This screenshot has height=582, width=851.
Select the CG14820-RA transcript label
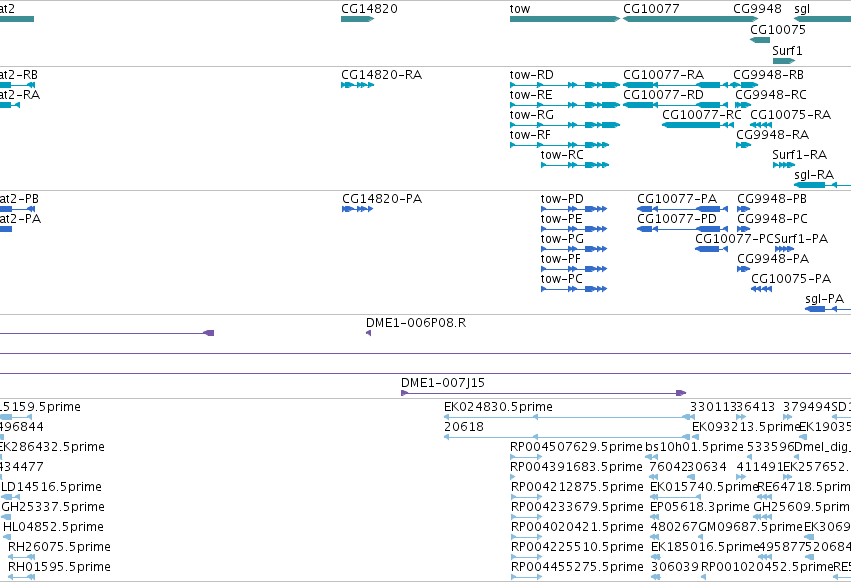pyautogui.click(x=381, y=75)
